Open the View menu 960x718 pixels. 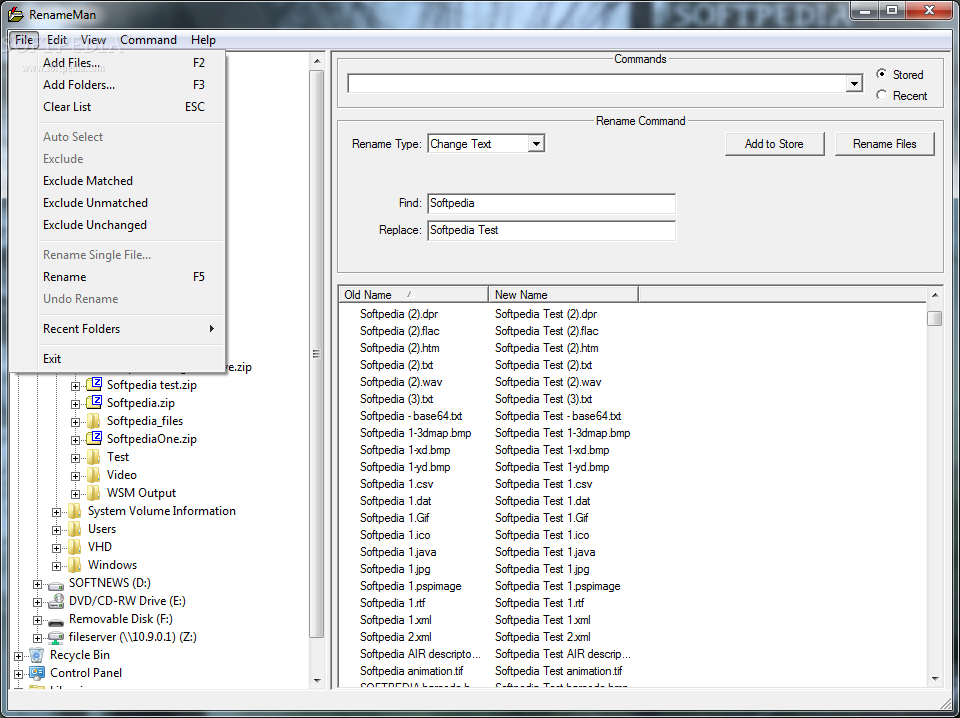(94, 40)
